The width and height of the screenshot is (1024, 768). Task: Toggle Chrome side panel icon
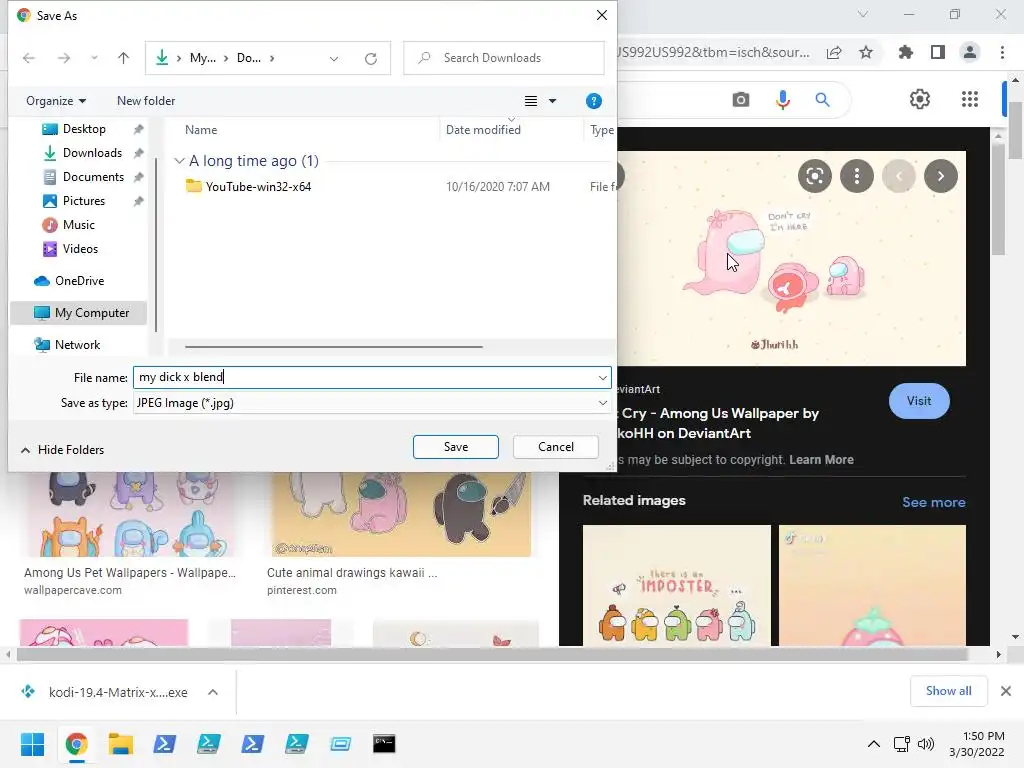(938, 52)
